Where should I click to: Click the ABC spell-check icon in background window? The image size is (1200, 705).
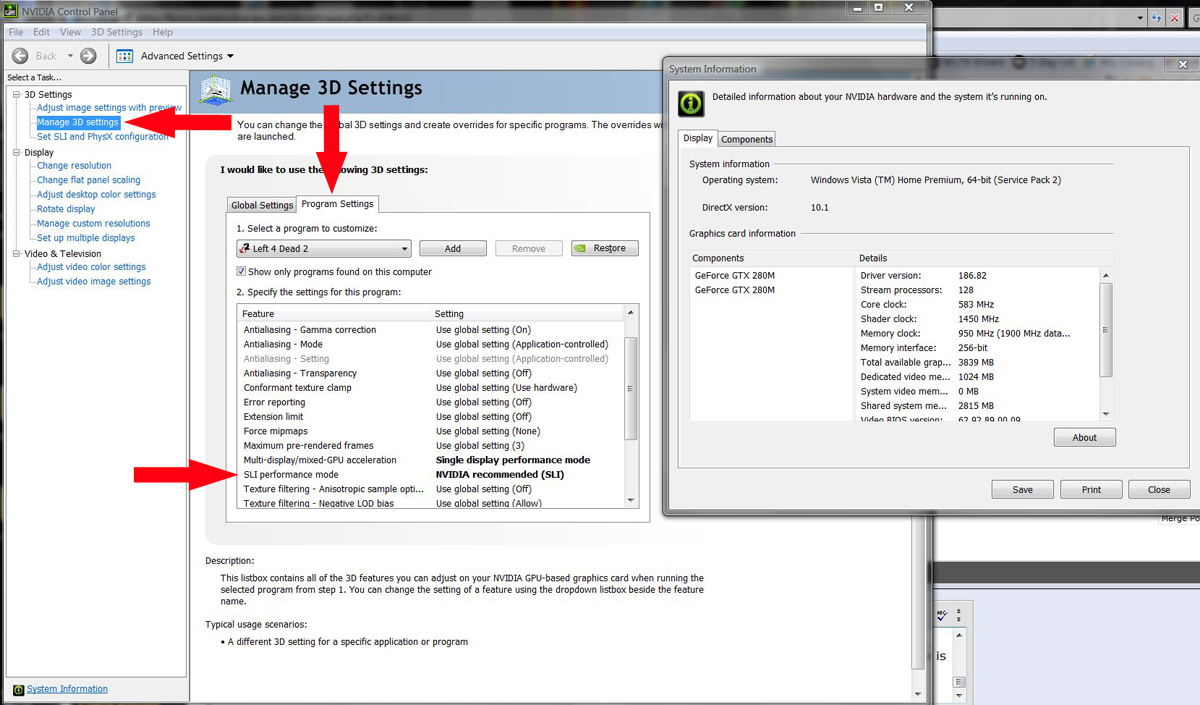click(942, 615)
